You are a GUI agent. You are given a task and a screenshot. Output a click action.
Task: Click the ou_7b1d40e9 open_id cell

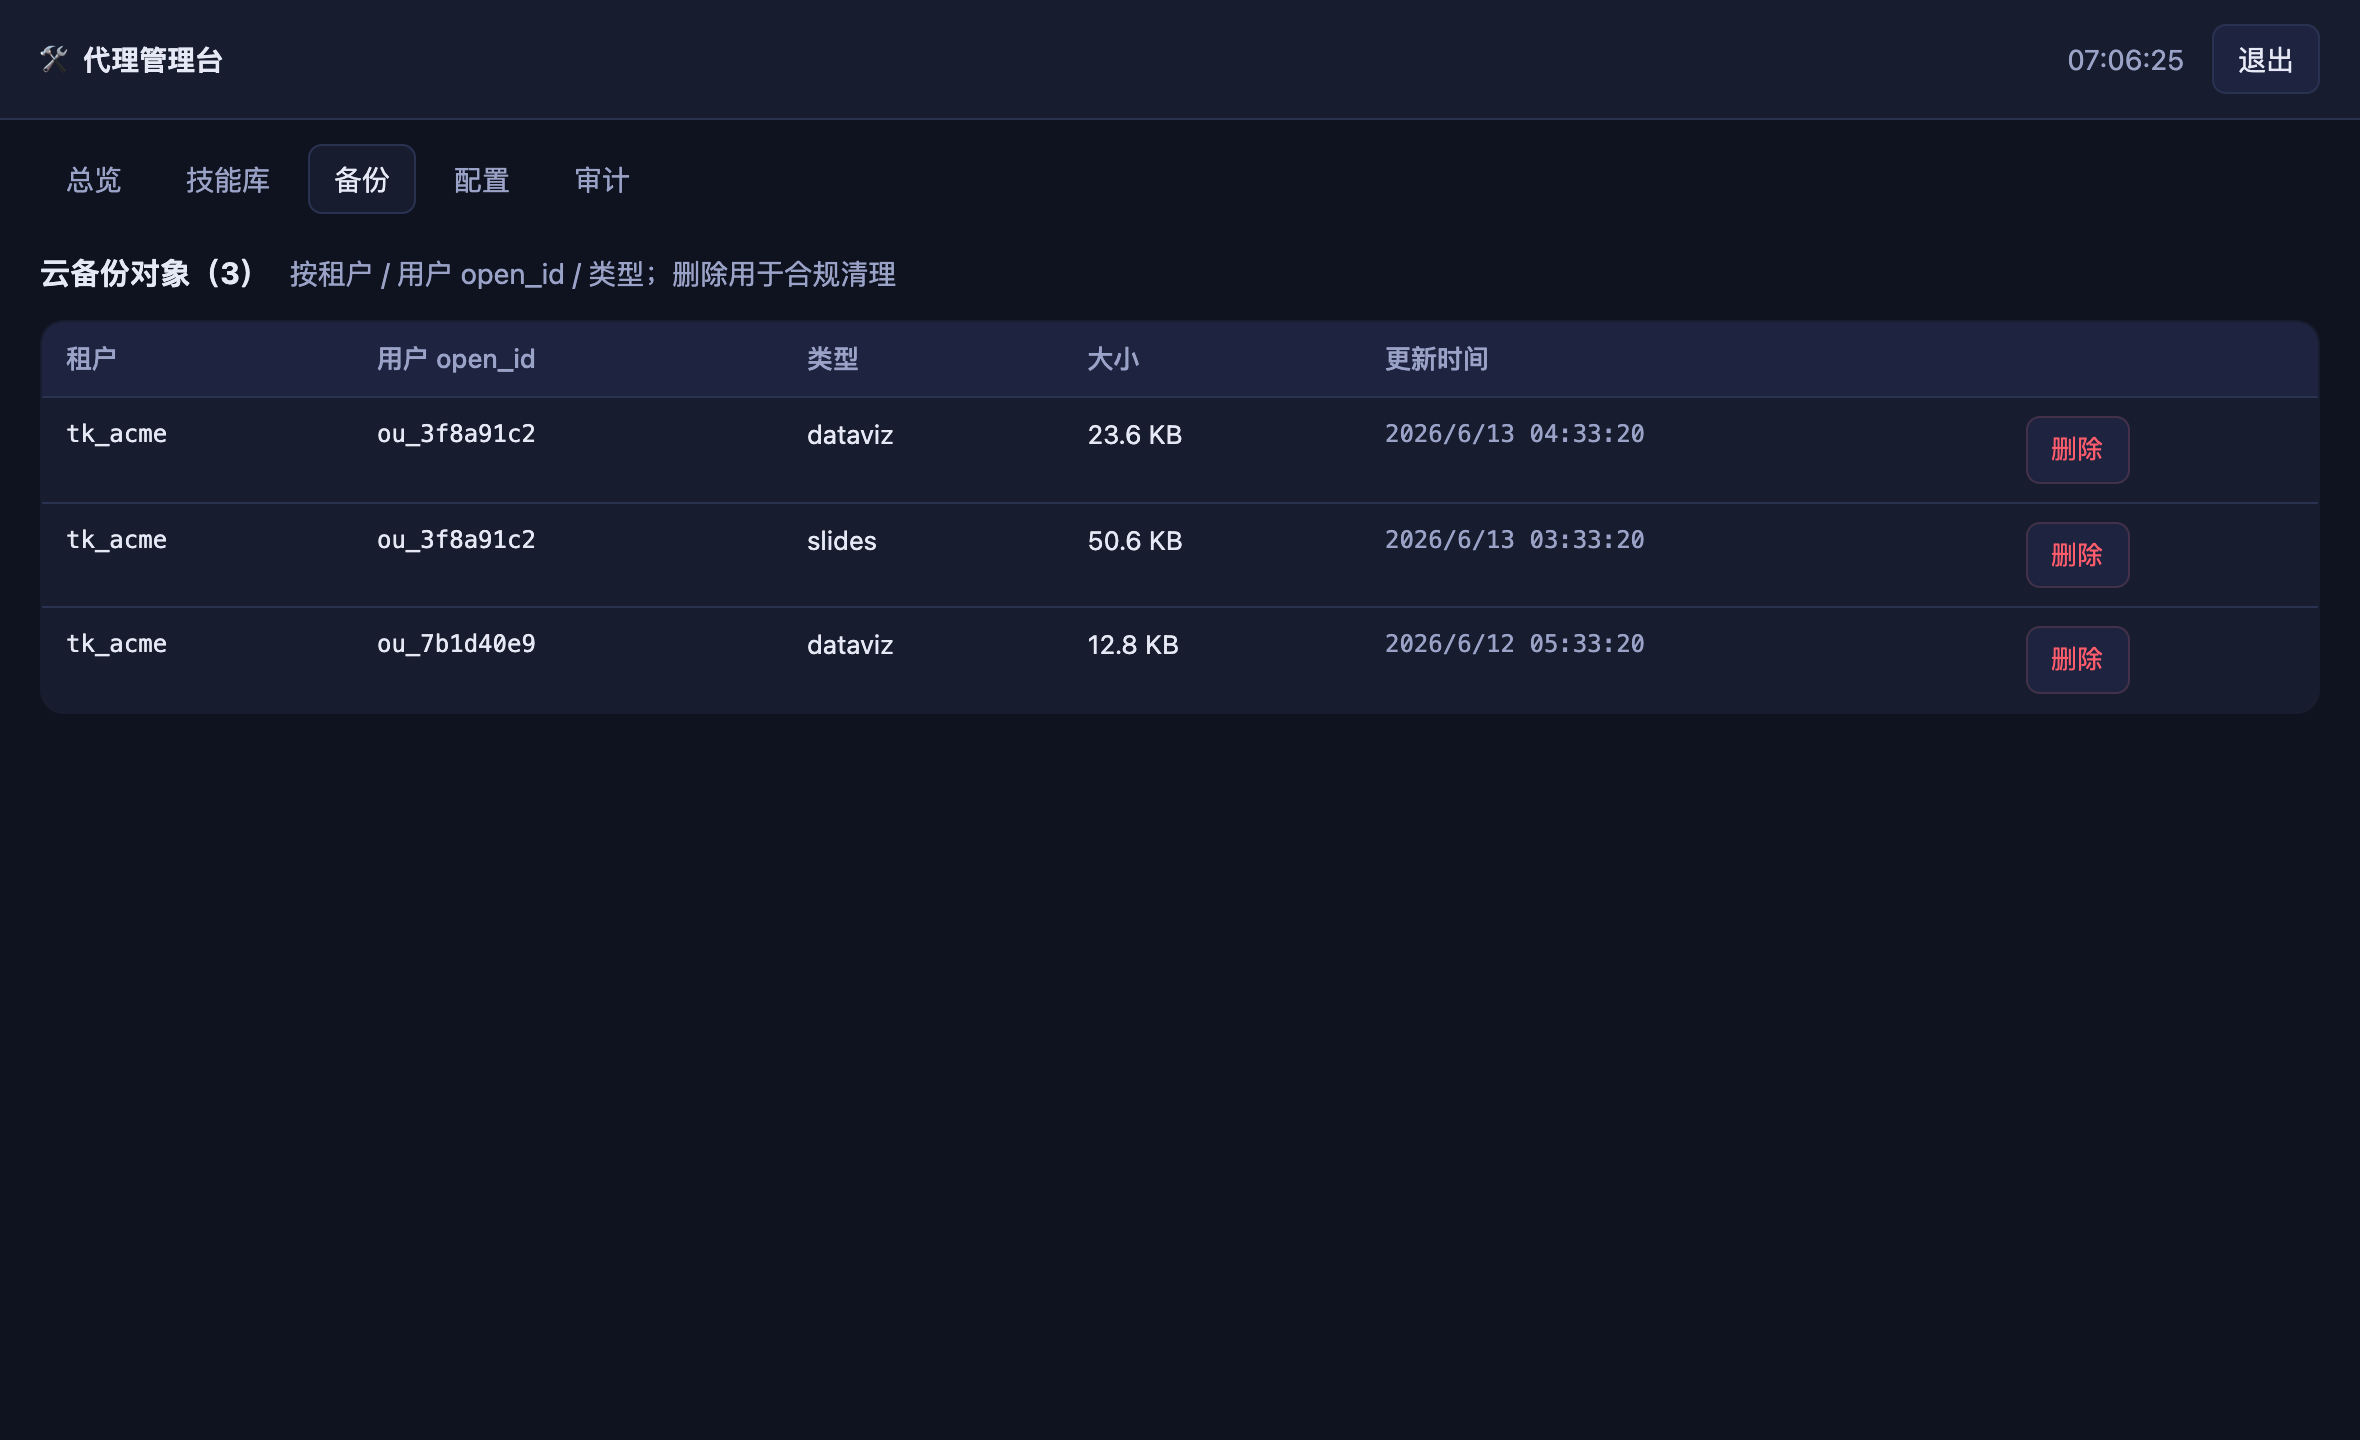point(456,644)
